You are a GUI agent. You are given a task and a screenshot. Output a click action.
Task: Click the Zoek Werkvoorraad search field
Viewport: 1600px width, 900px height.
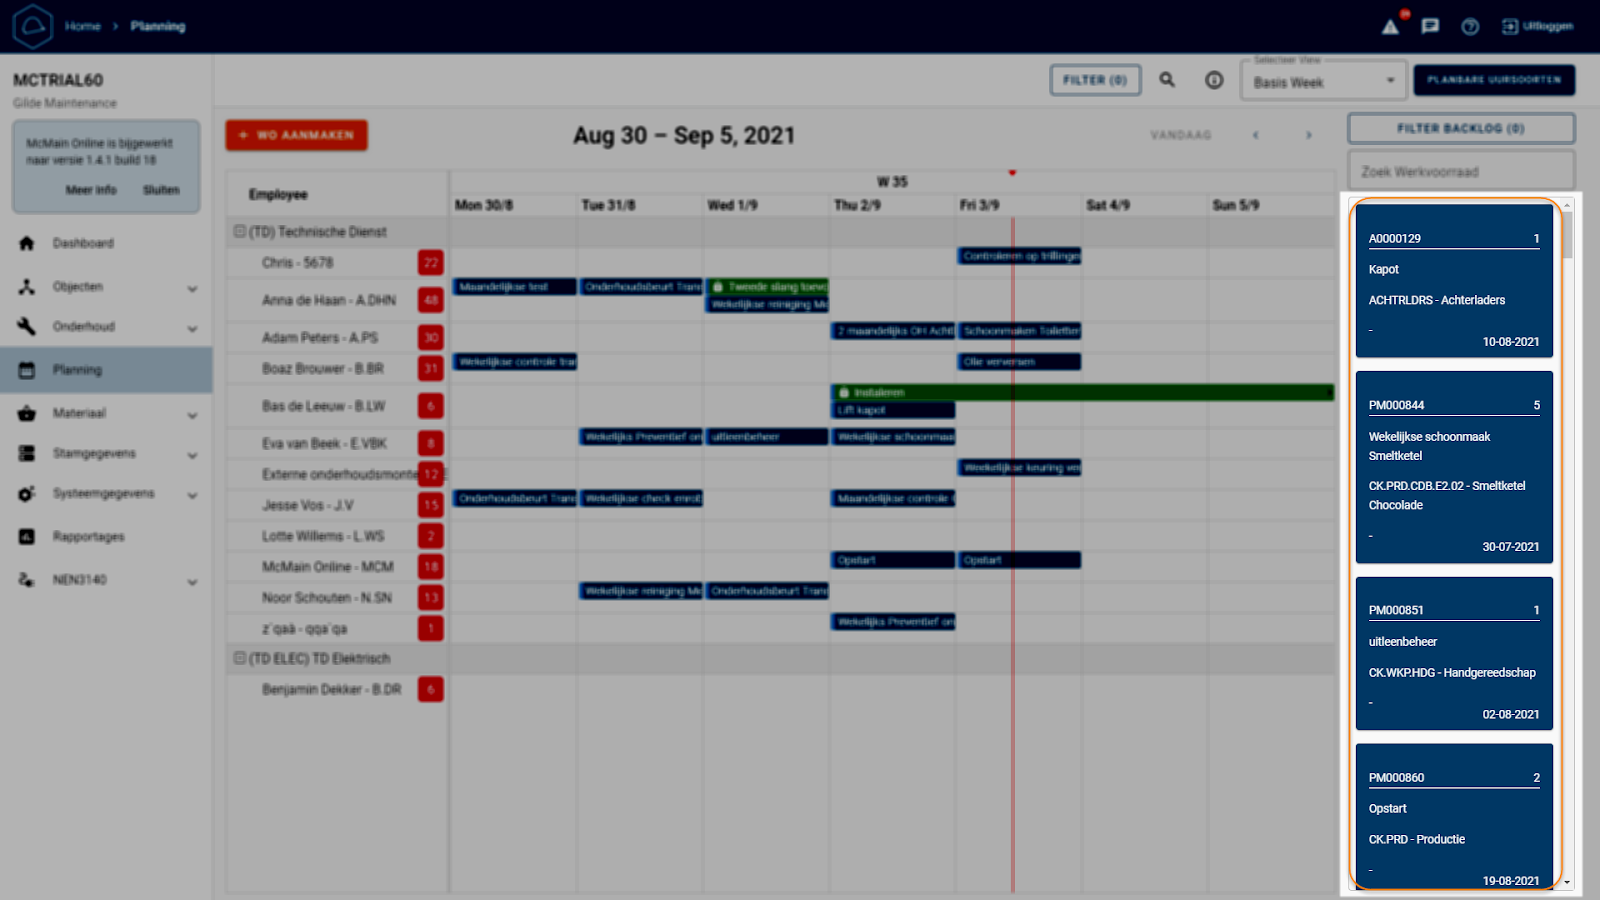(x=1460, y=172)
